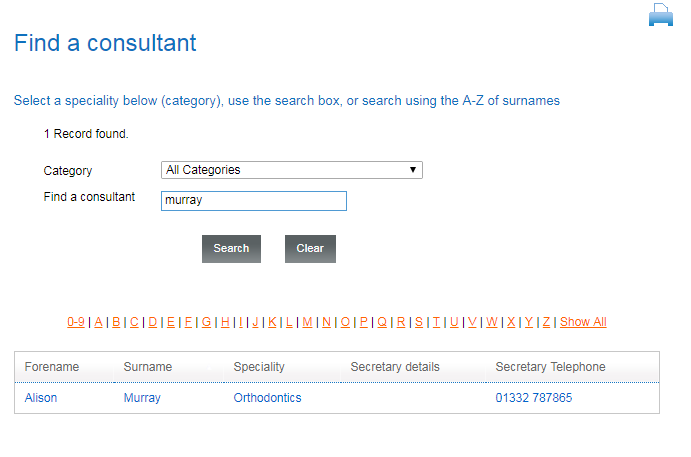Filter surnames by letter A
691x457 pixels.
(98, 322)
